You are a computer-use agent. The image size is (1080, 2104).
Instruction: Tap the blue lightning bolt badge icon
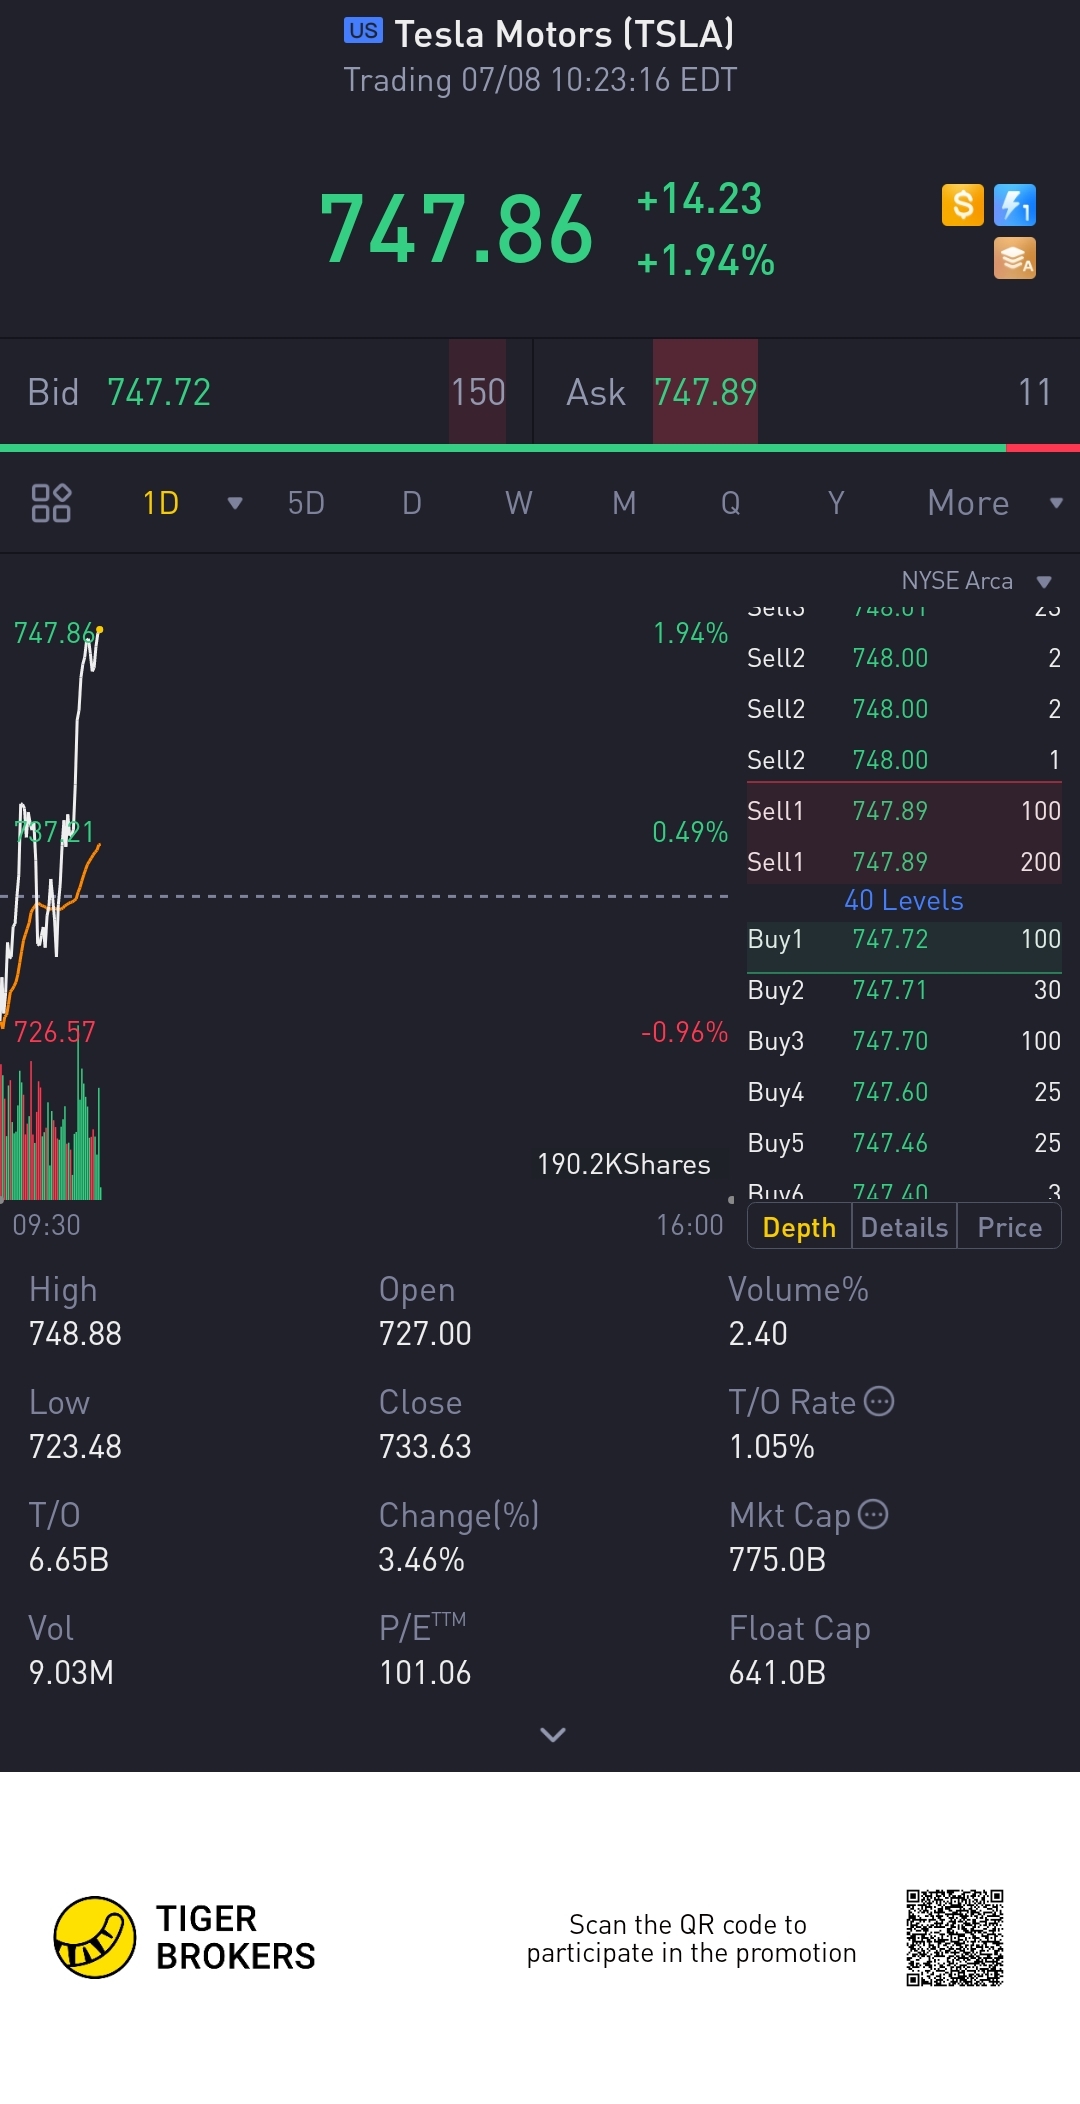click(1015, 205)
